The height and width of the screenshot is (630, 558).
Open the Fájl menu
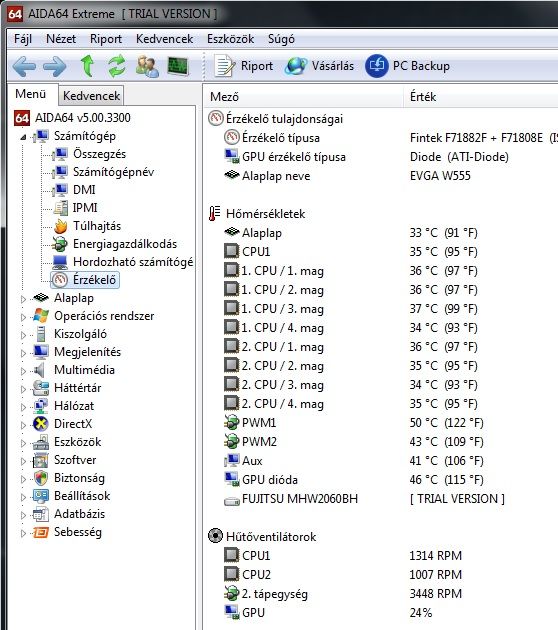[23, 39]
